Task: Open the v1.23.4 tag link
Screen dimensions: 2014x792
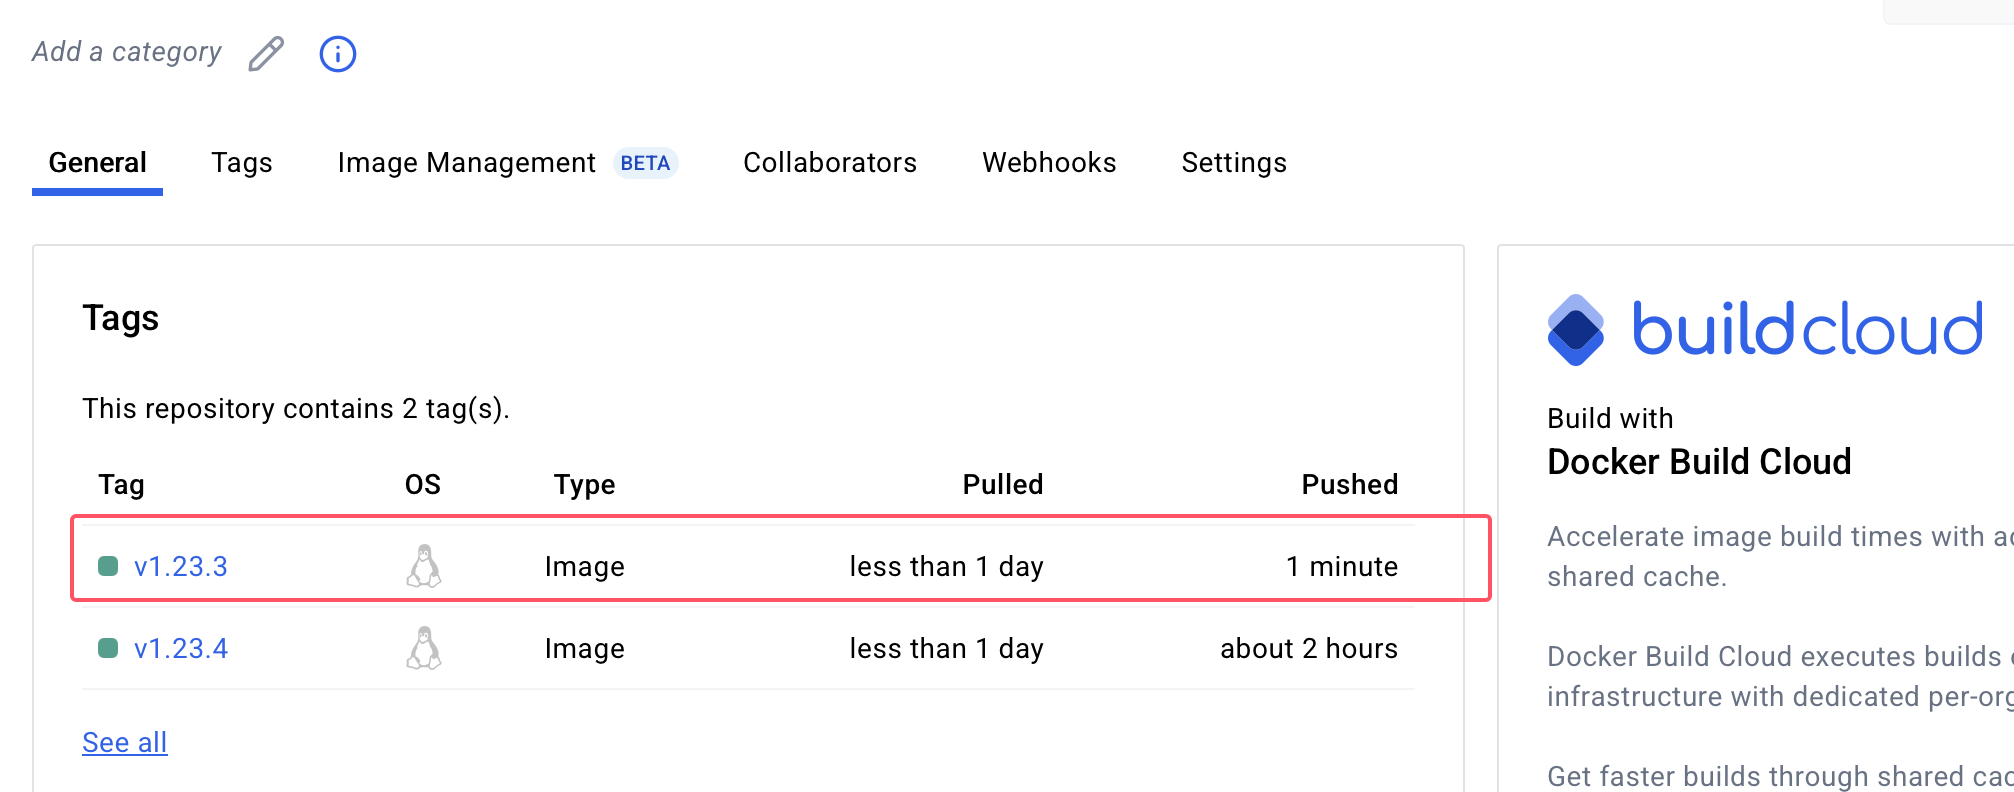Action: 181,649
